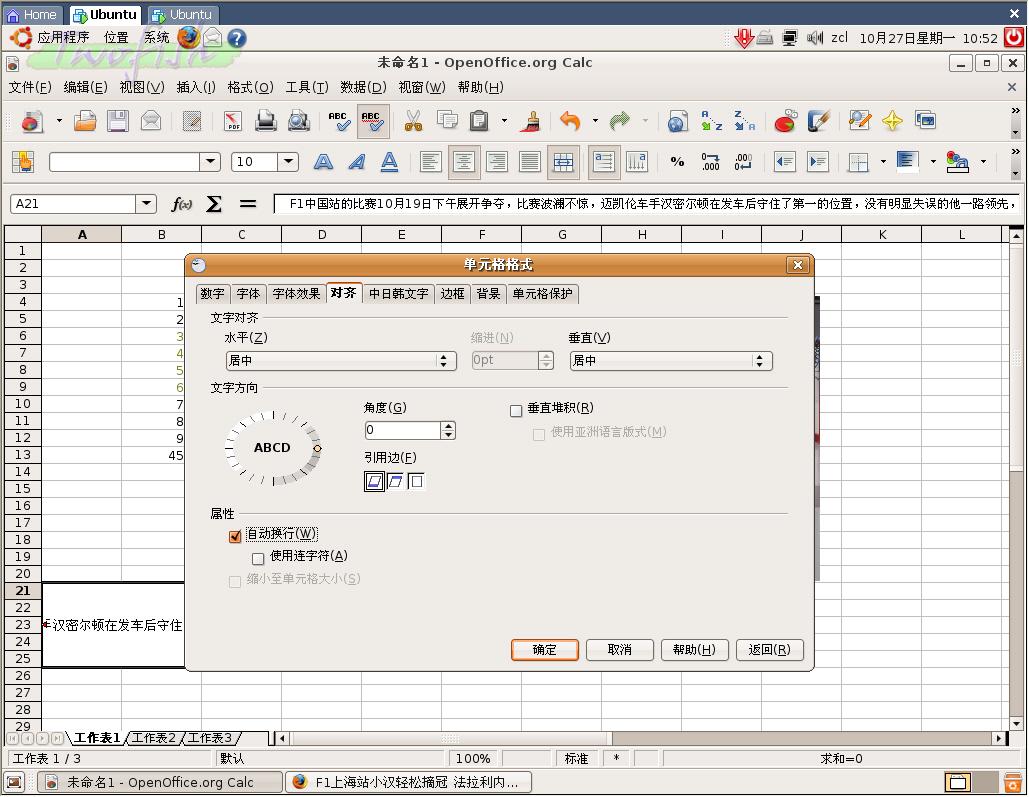Toggle AutoSpellcheck ABC red underline icon
Screen dimensions: 1029x797
(373, 121)
